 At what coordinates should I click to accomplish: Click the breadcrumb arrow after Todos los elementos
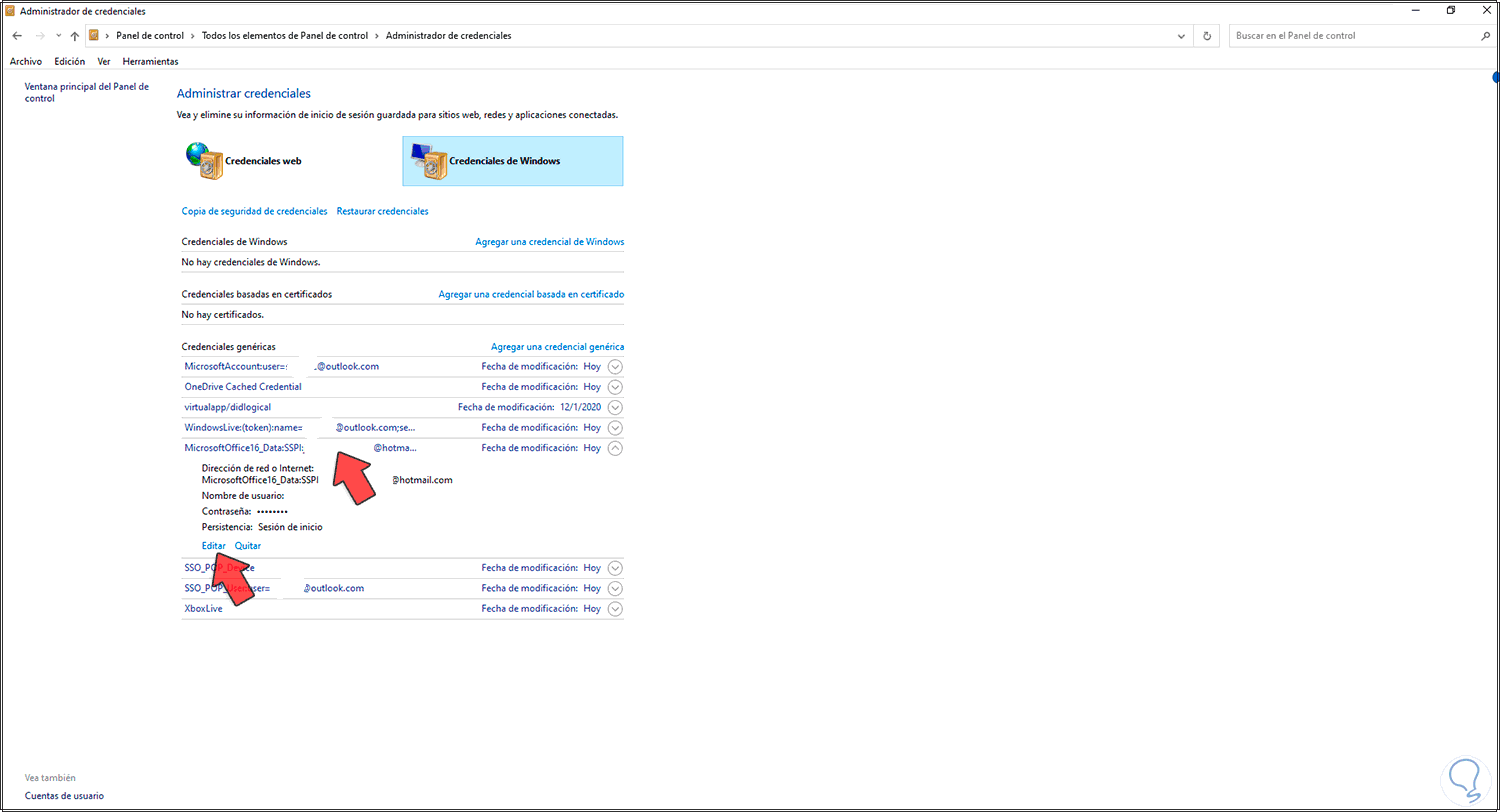pyautogui.click(x=378, y=36)
